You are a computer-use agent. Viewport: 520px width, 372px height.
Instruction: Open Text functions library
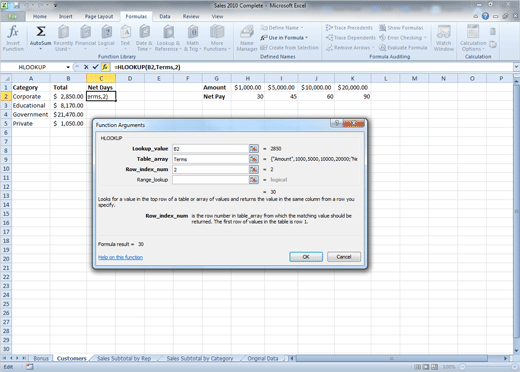point(125,38)
